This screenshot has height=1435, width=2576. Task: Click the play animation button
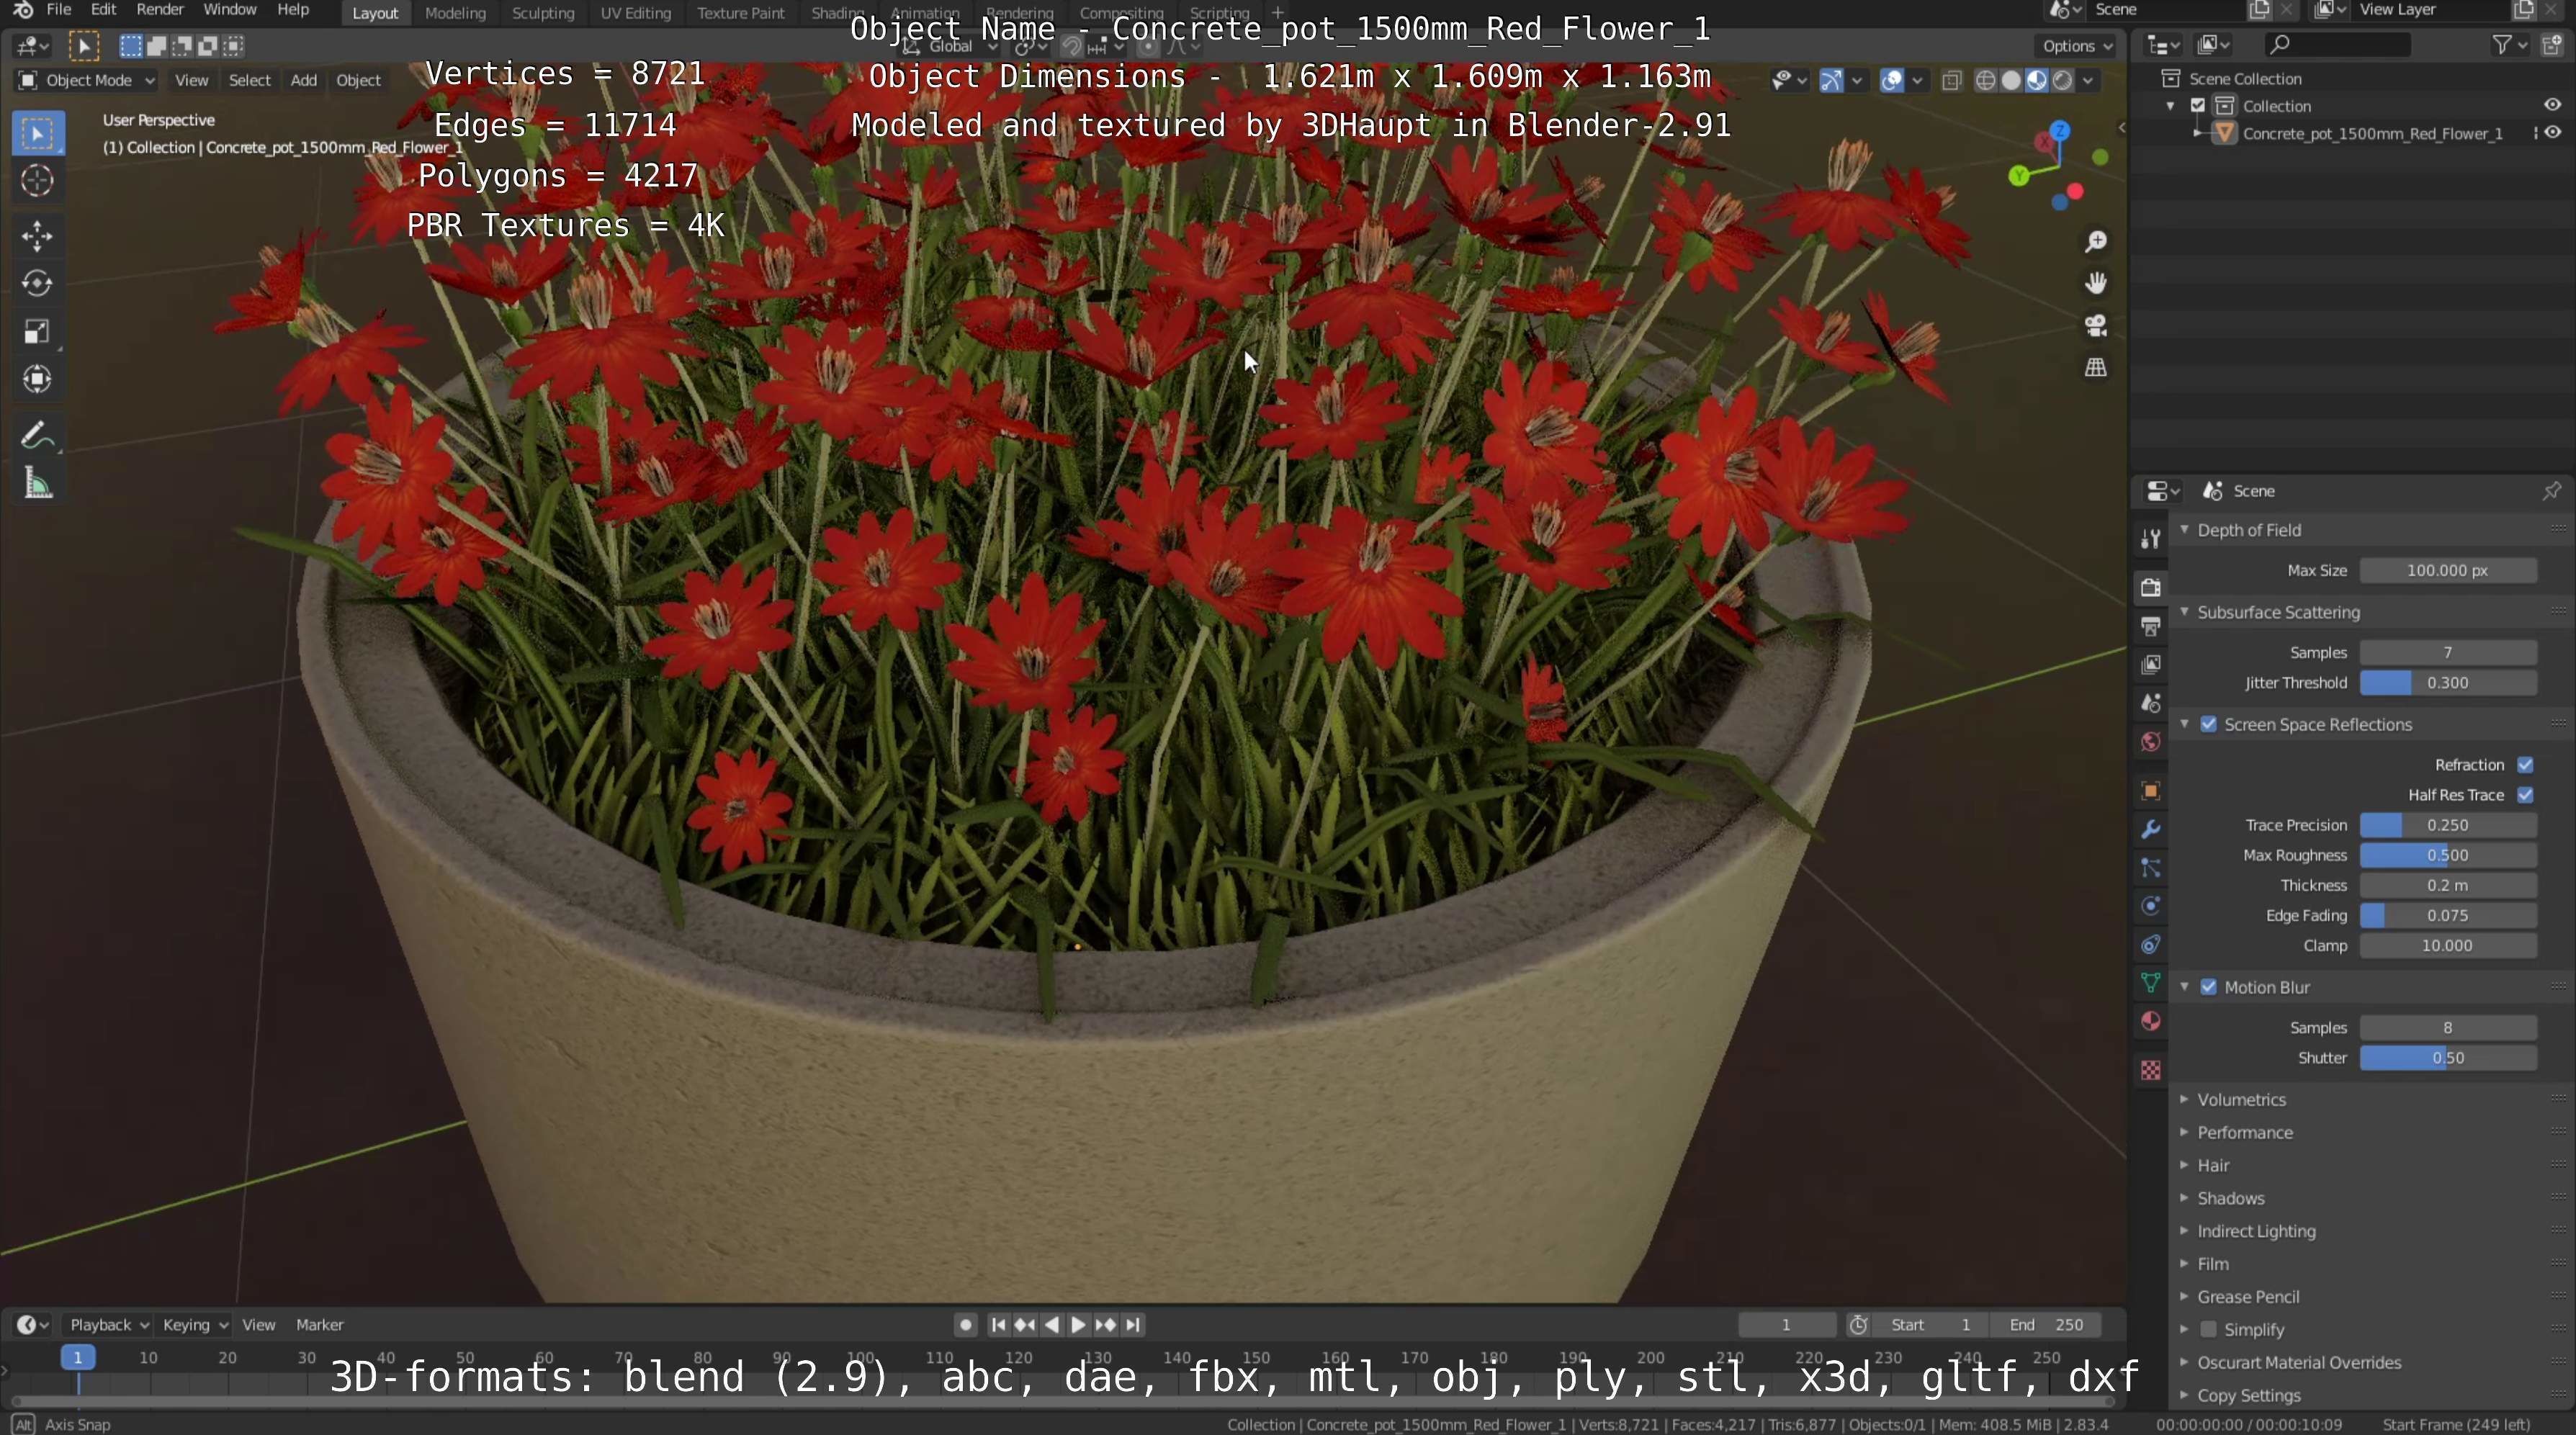1078,1324
